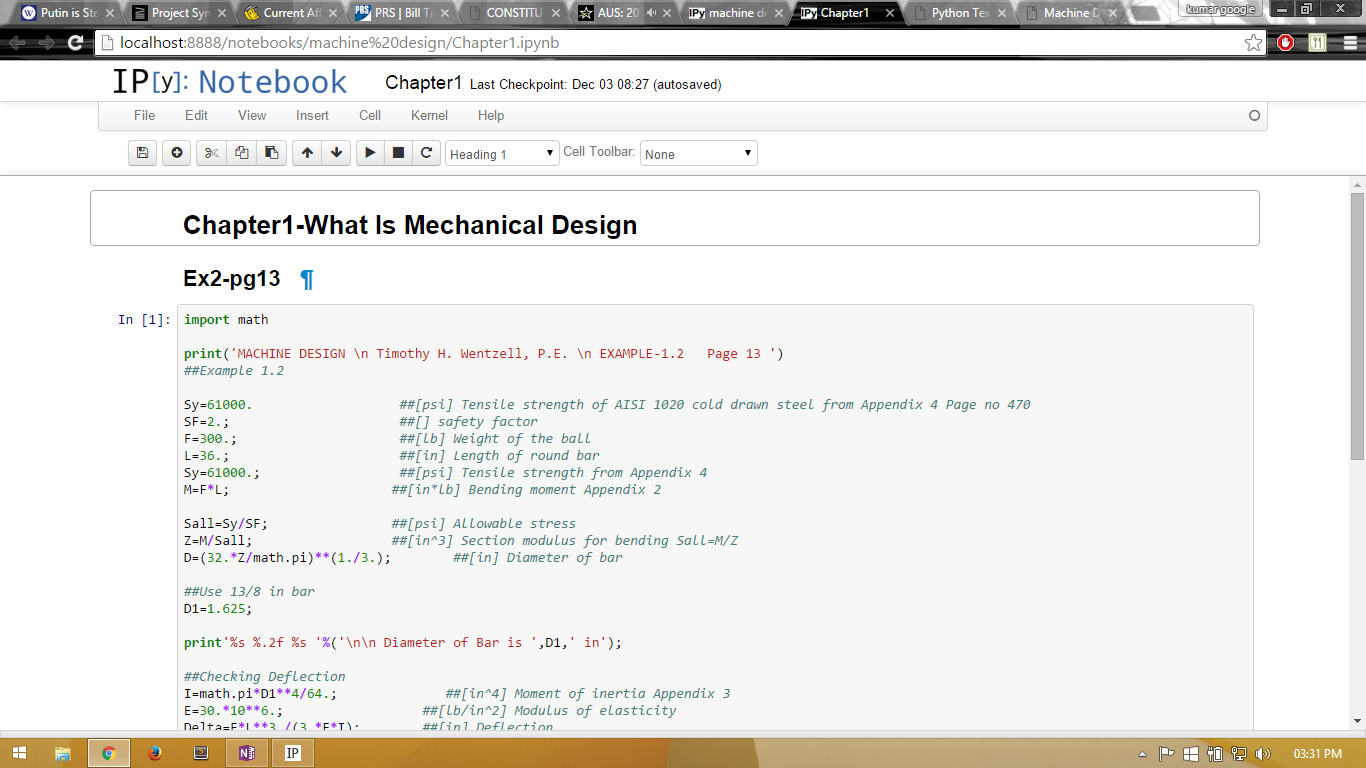Copy the selected cell from the toolbar
This screenshot has height=768, width=1366.
pyautogui.click(x=241, y=153)
